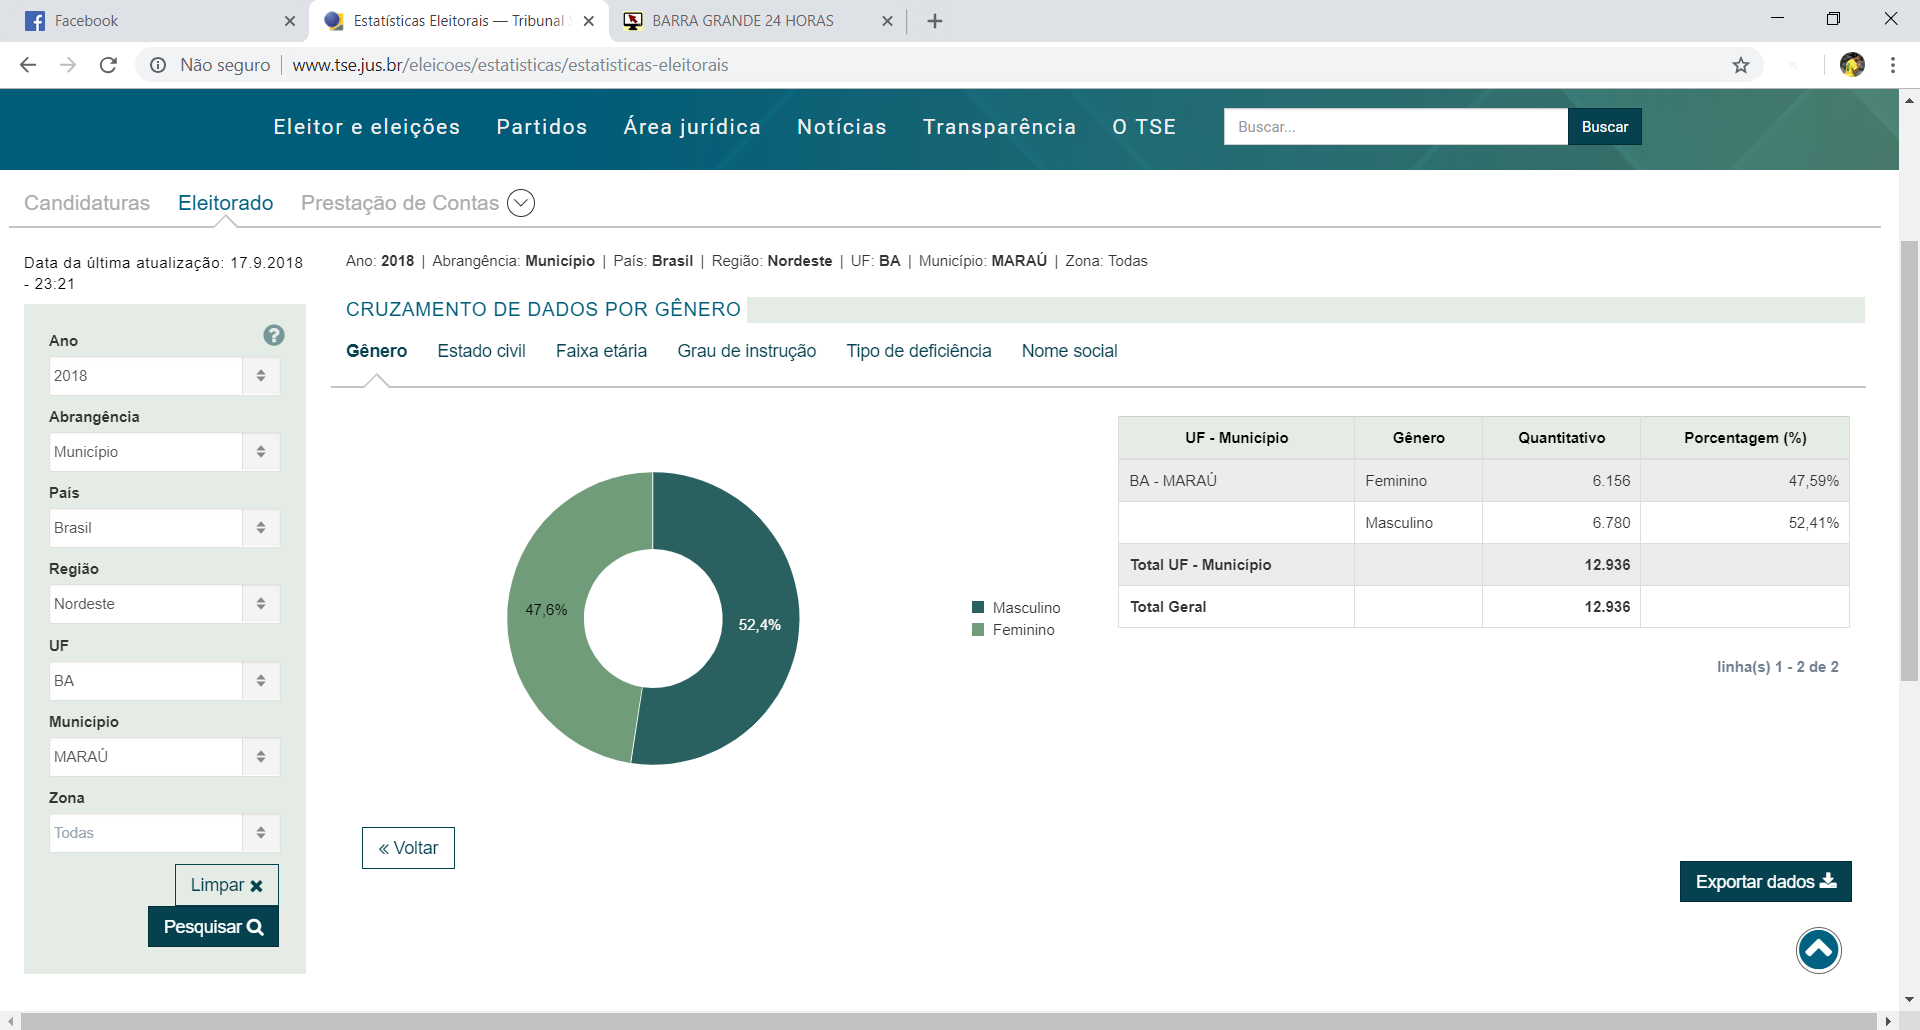
Task: Toggle Masculino series in chart legend
Action: 1016,608
